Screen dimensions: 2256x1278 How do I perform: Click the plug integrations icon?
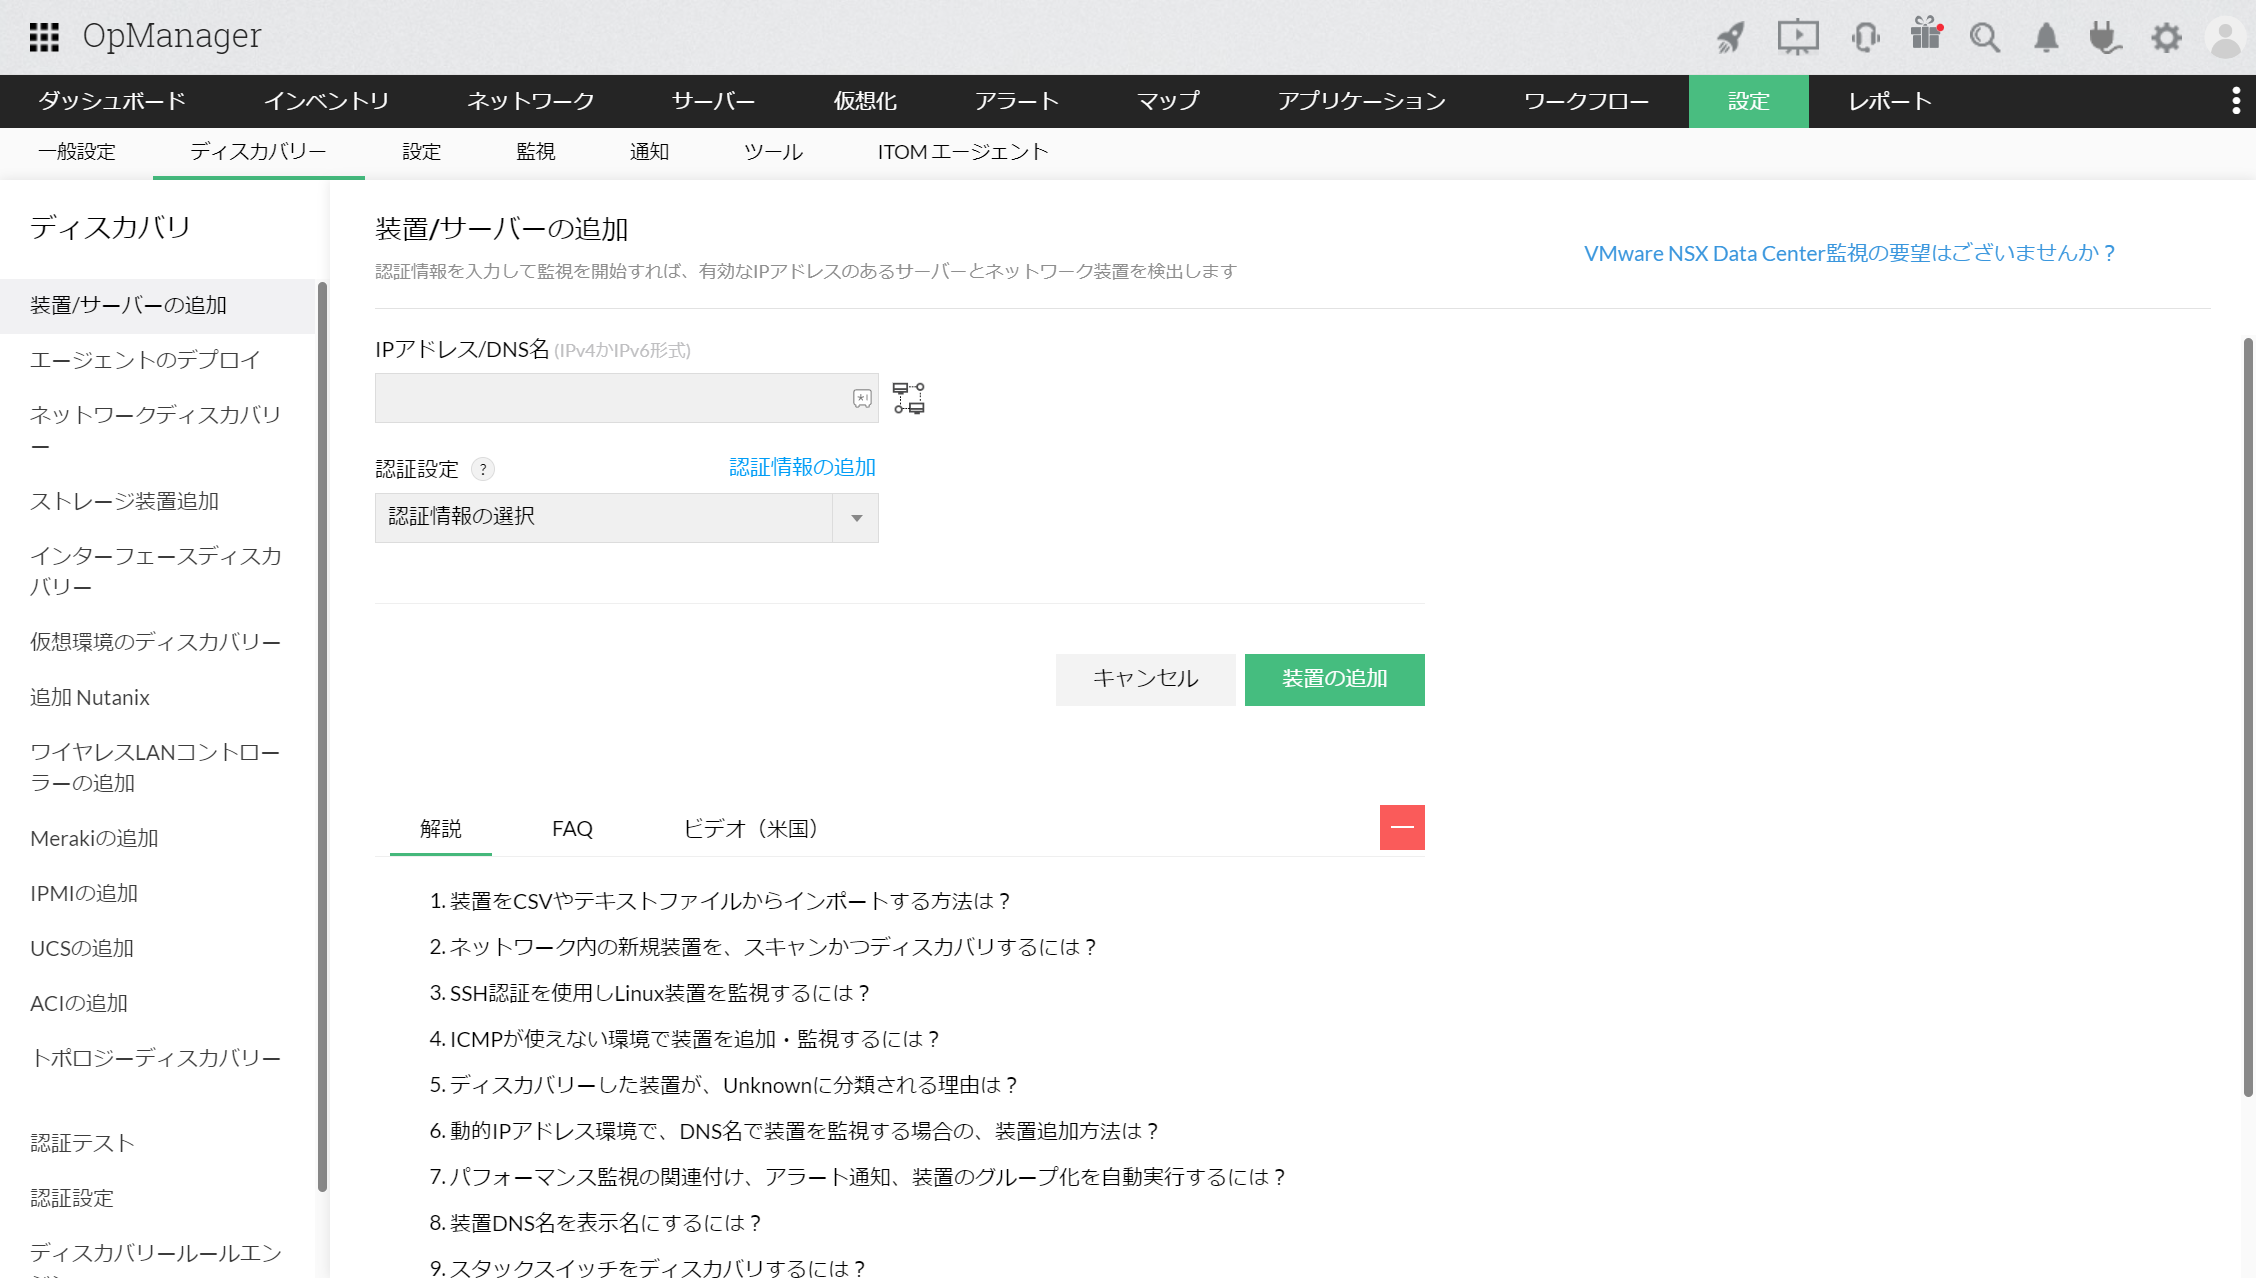(x=2104, y=38)
